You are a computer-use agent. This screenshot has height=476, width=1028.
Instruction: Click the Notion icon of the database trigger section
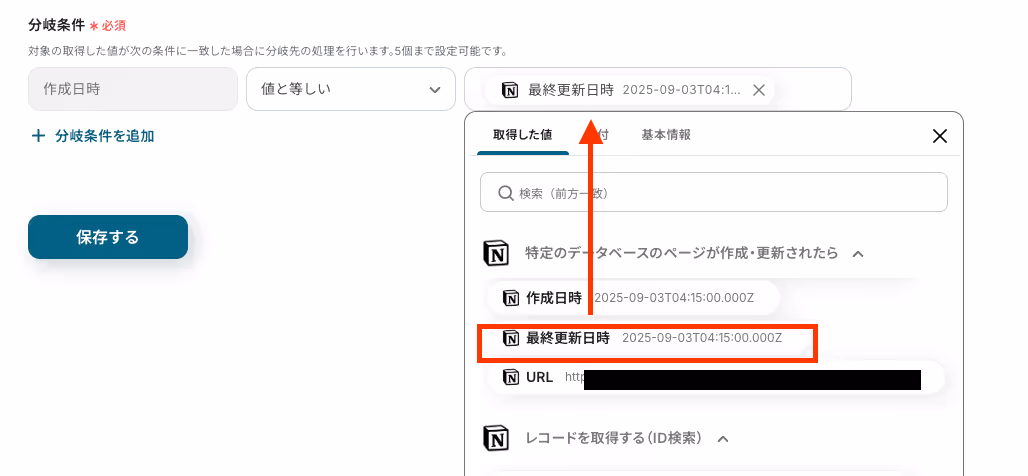[496, 253]
